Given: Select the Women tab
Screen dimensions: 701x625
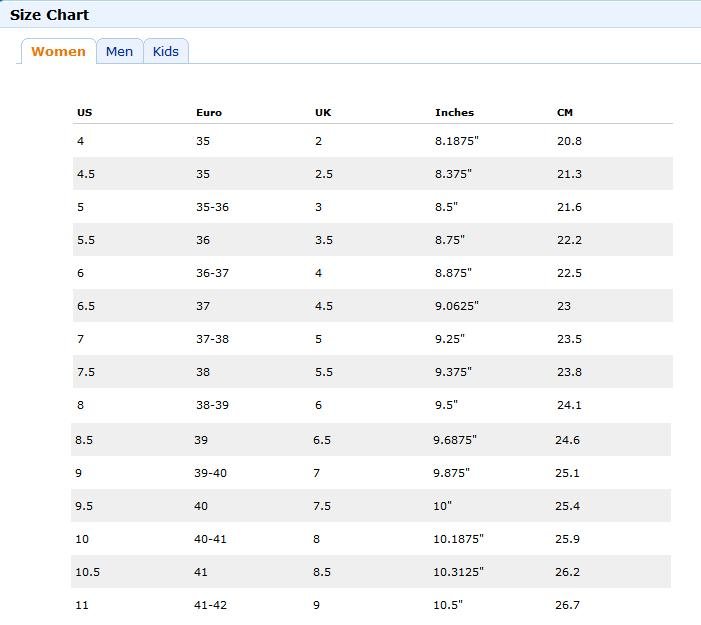Looking at the screenshot, I should (58, 51).
